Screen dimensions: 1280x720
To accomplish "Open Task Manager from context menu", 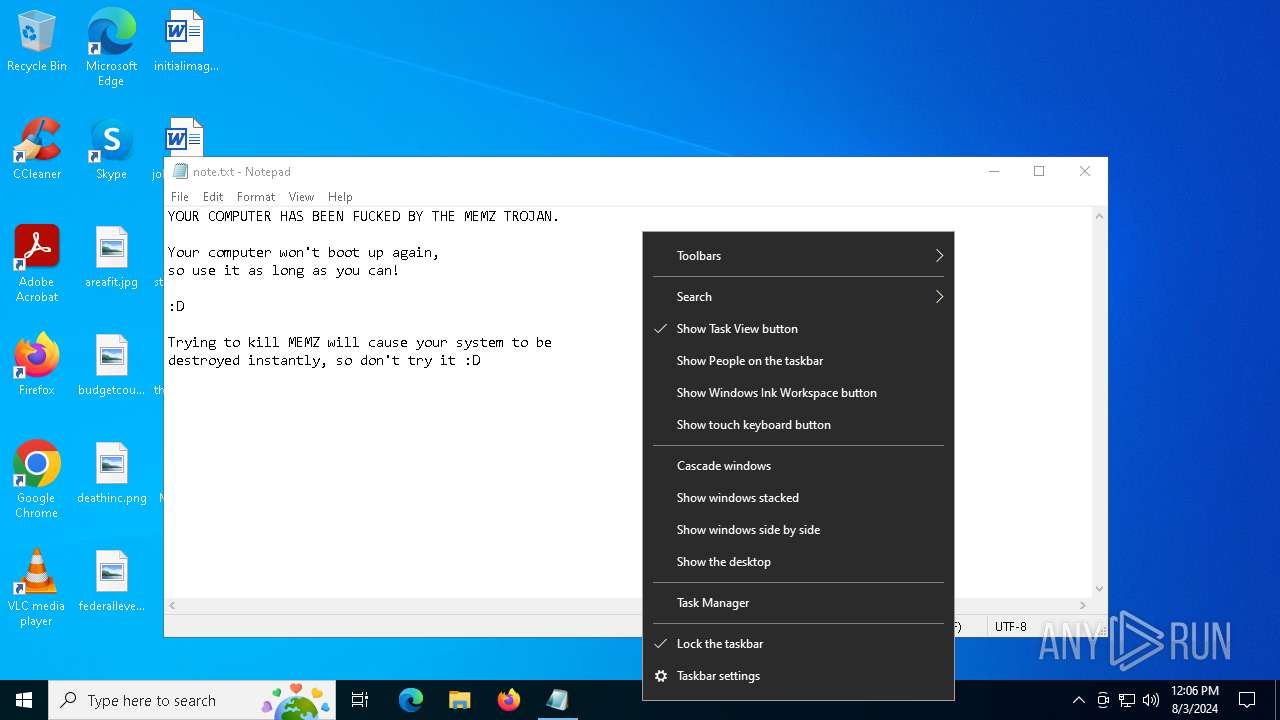I will coord(798,603).
